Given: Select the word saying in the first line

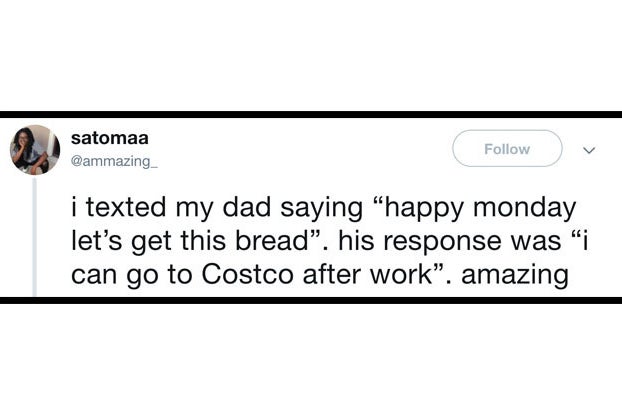Looking at the screenshot, I should click(x=322, y=209).
